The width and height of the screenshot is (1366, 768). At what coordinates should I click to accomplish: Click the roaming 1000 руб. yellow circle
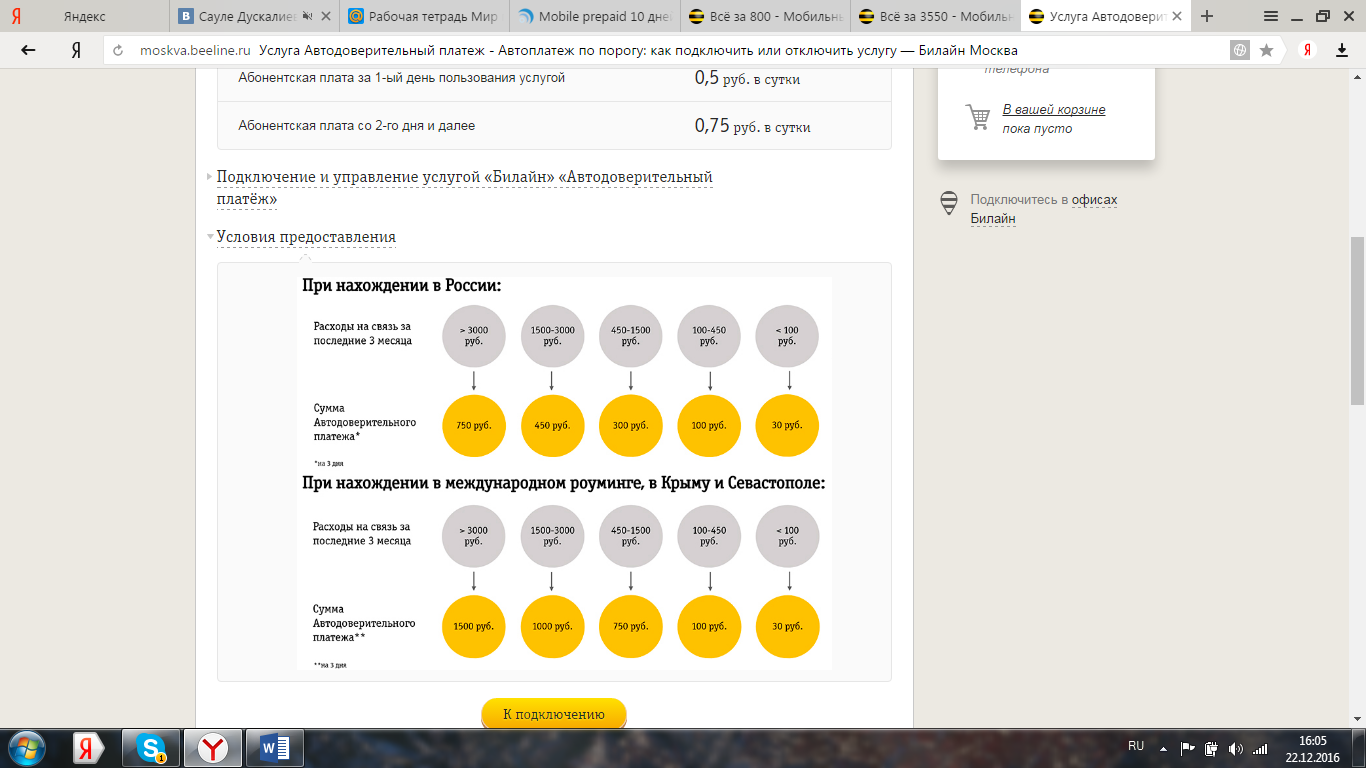pos(552,627)
